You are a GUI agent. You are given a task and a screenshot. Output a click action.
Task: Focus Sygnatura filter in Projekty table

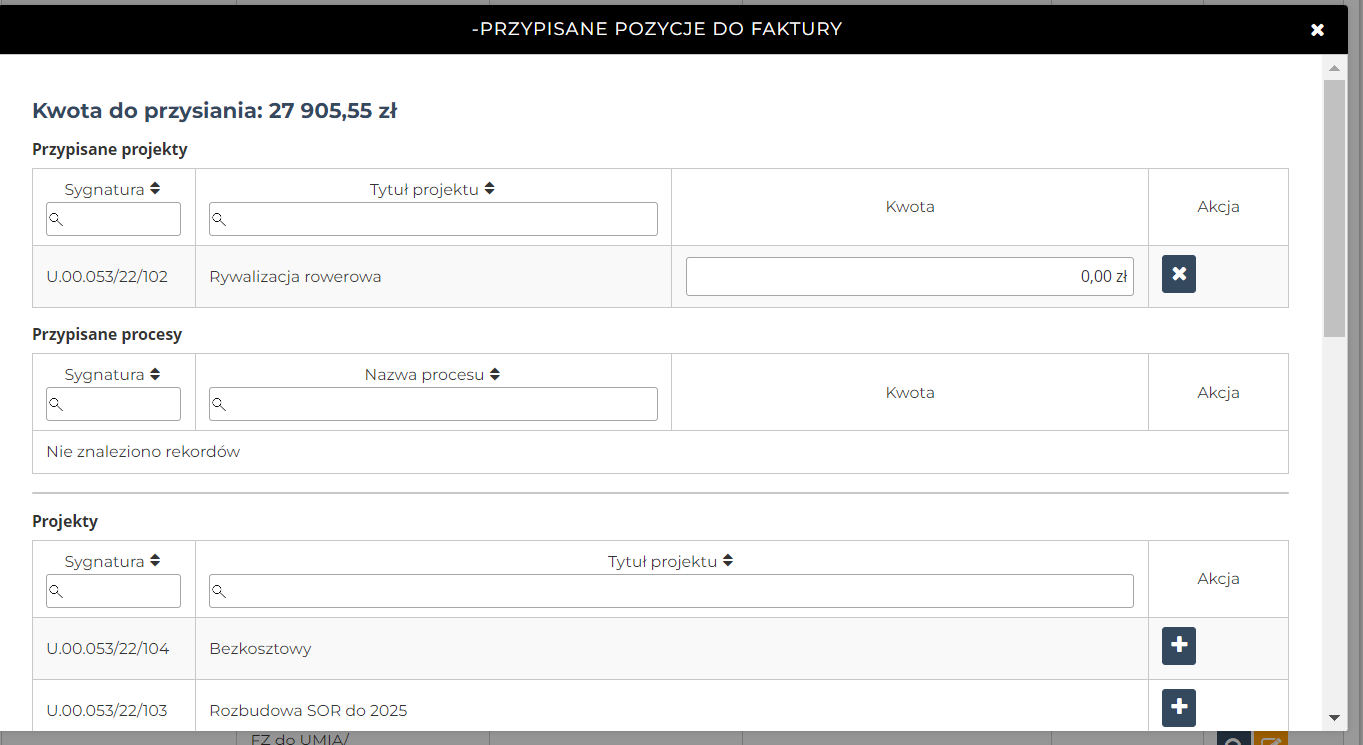click(x=114, y=591)
